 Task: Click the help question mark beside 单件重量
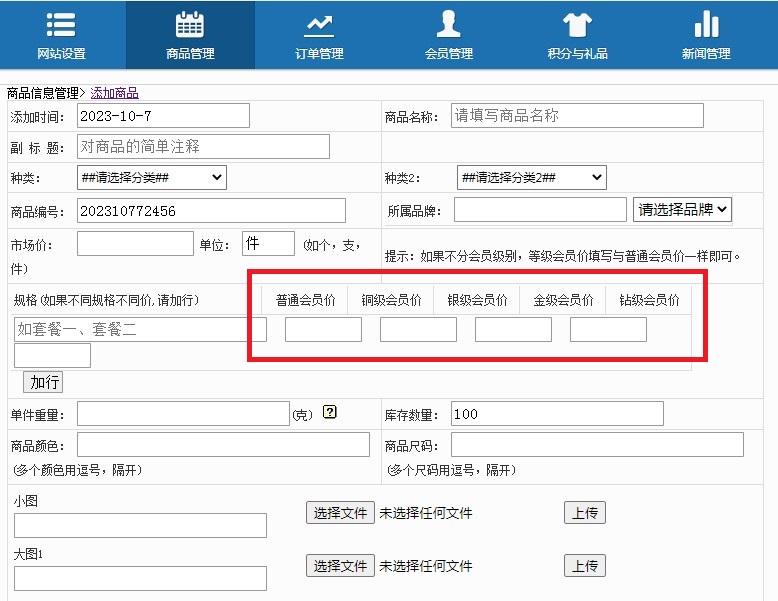click(x=330, y=413)
